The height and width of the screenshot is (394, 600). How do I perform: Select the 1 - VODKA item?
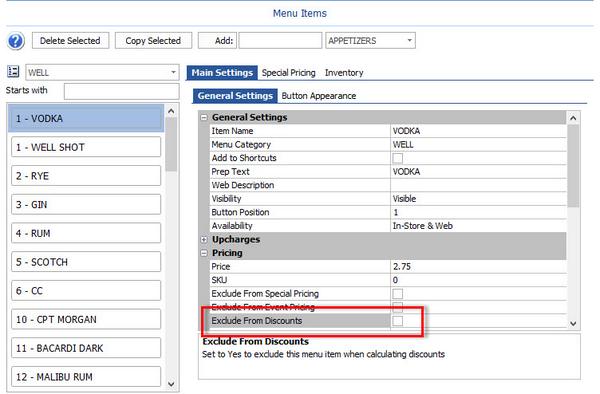tap(86, 119)
